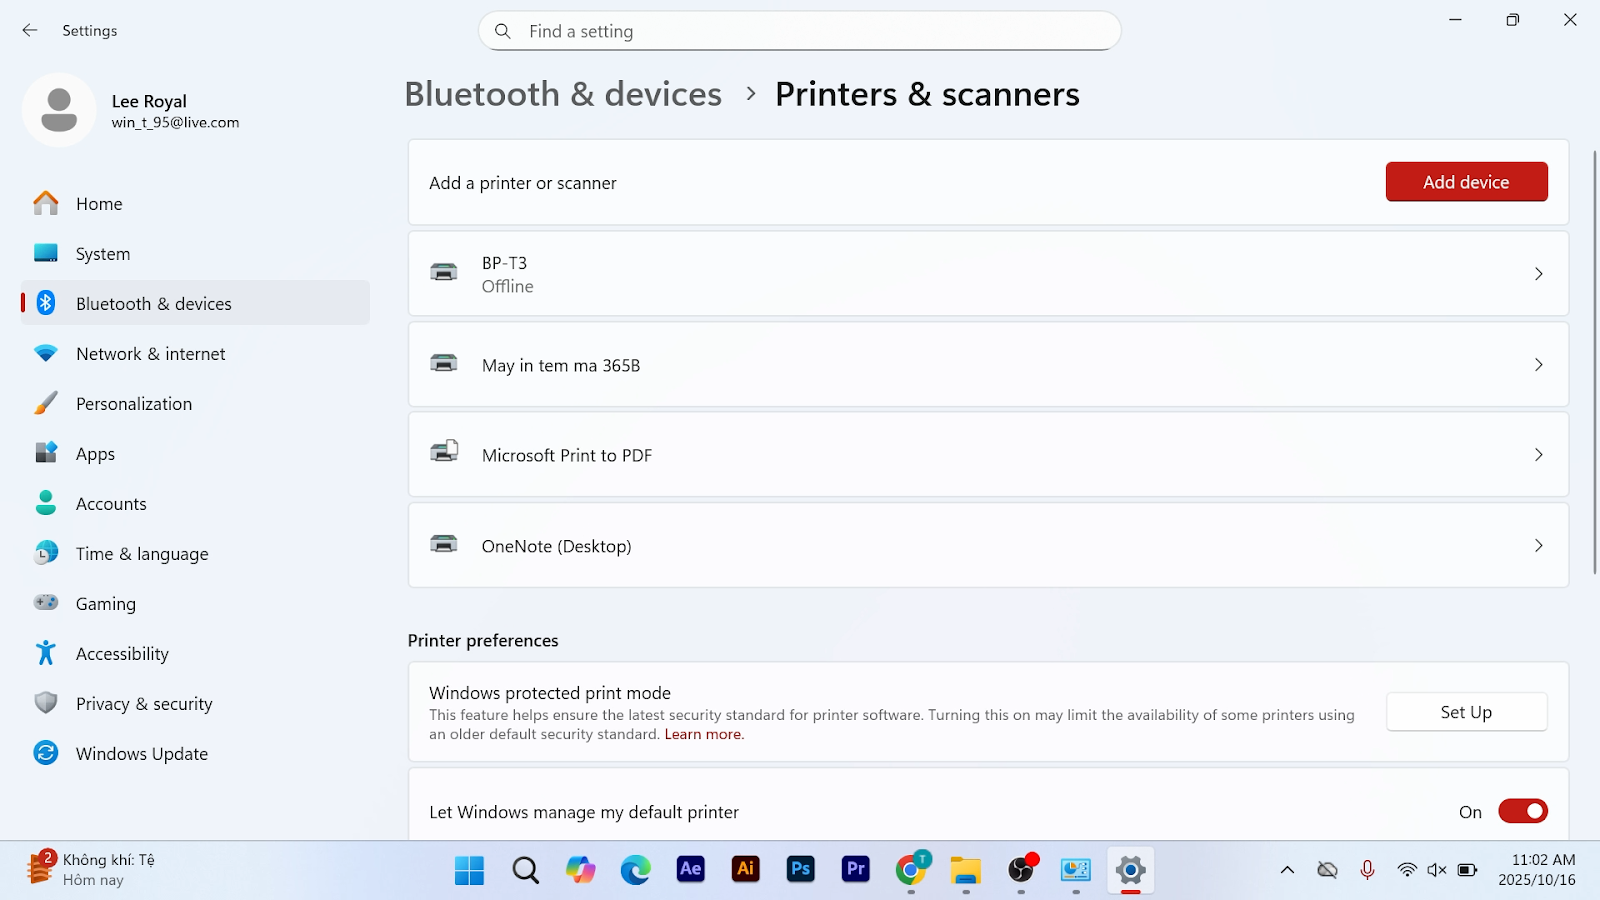The height and width of the screenshot is (900, 1600).
Task: Click the Microsoft Edge taskbar icon
Action: point(635,869)
